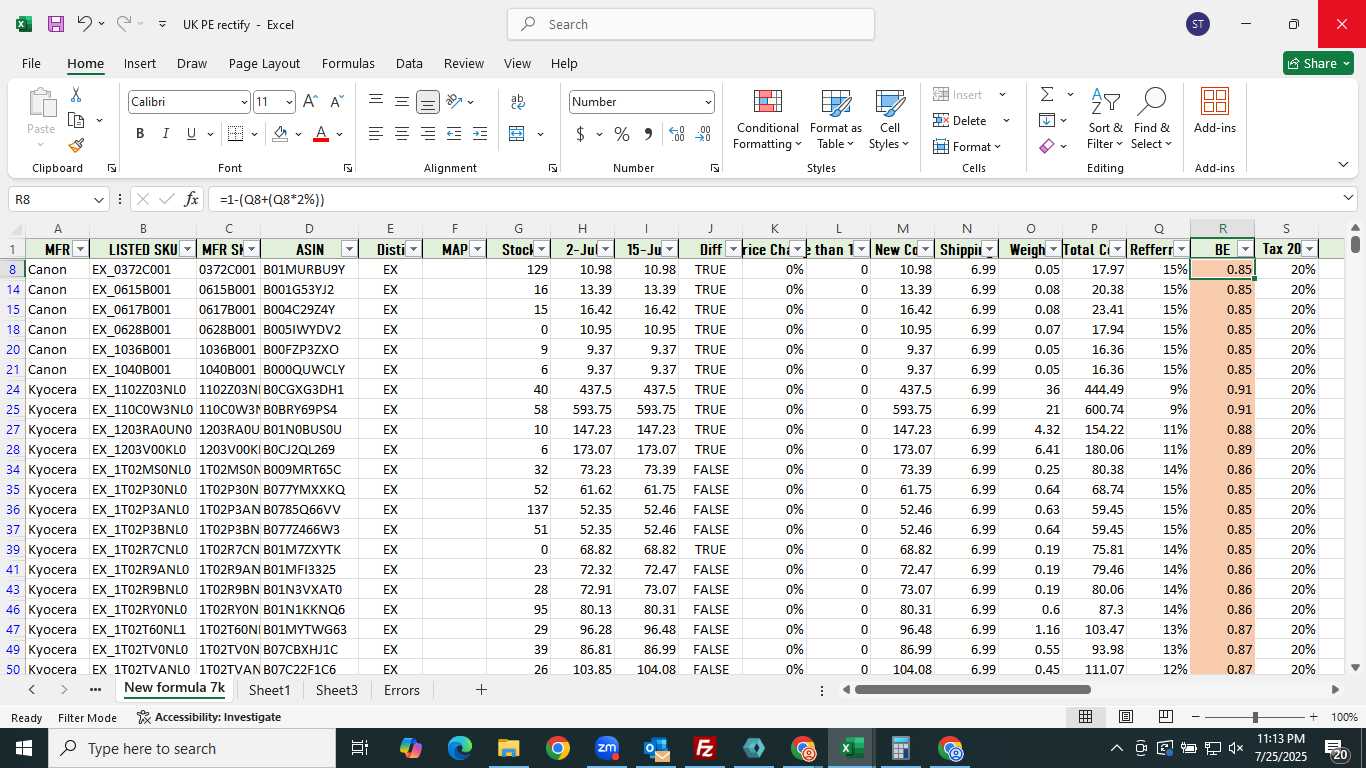Toggle Align Right for cell text

428,134
